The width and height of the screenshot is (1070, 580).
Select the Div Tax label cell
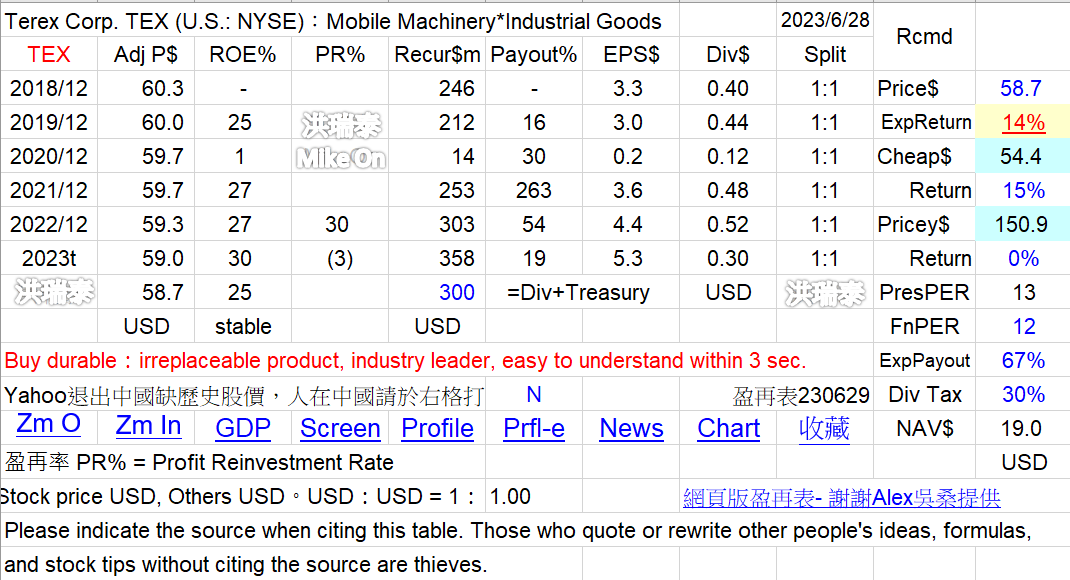point(924,394)
